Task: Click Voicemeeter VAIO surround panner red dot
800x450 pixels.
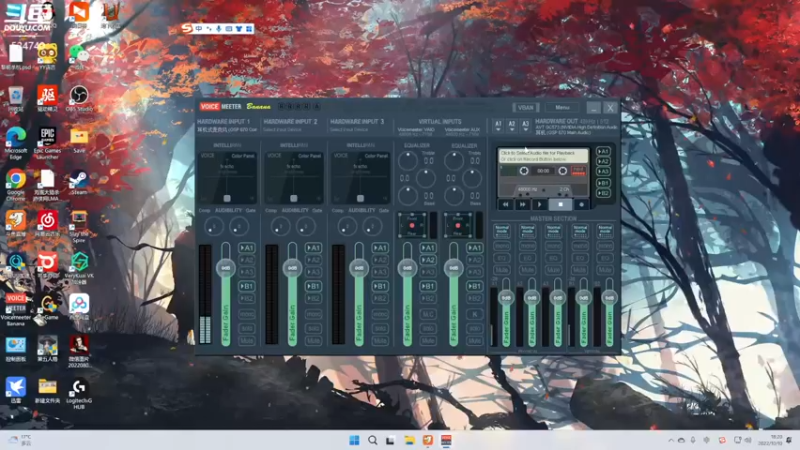Action: [412, 226]
